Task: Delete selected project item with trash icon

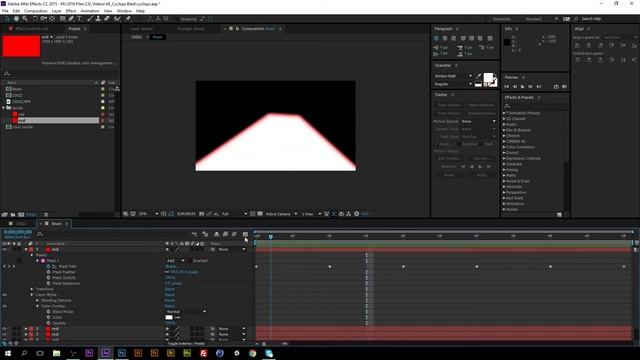Action: coord(46,214)
